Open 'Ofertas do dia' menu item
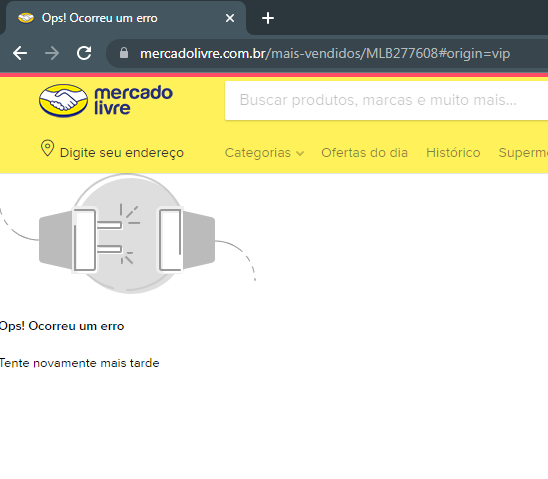Image resolution: width=548 pixels, height=479 pixels. pos(365,153)
